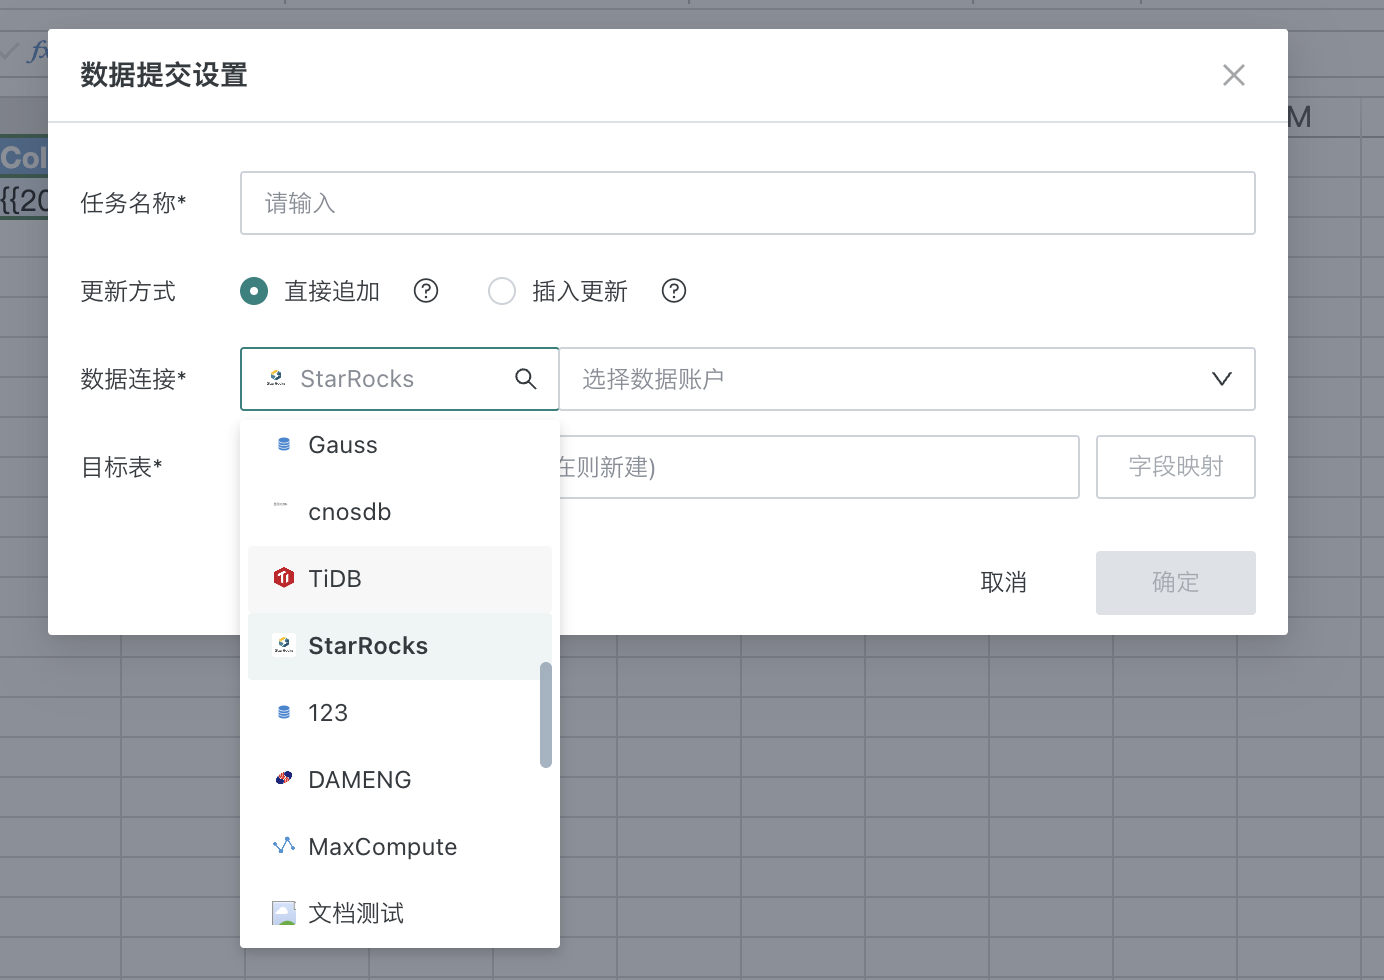Open help icon next to 插入更新
Image resolution: width=1384 pixels, height=980 pixels.
[674, 291]
